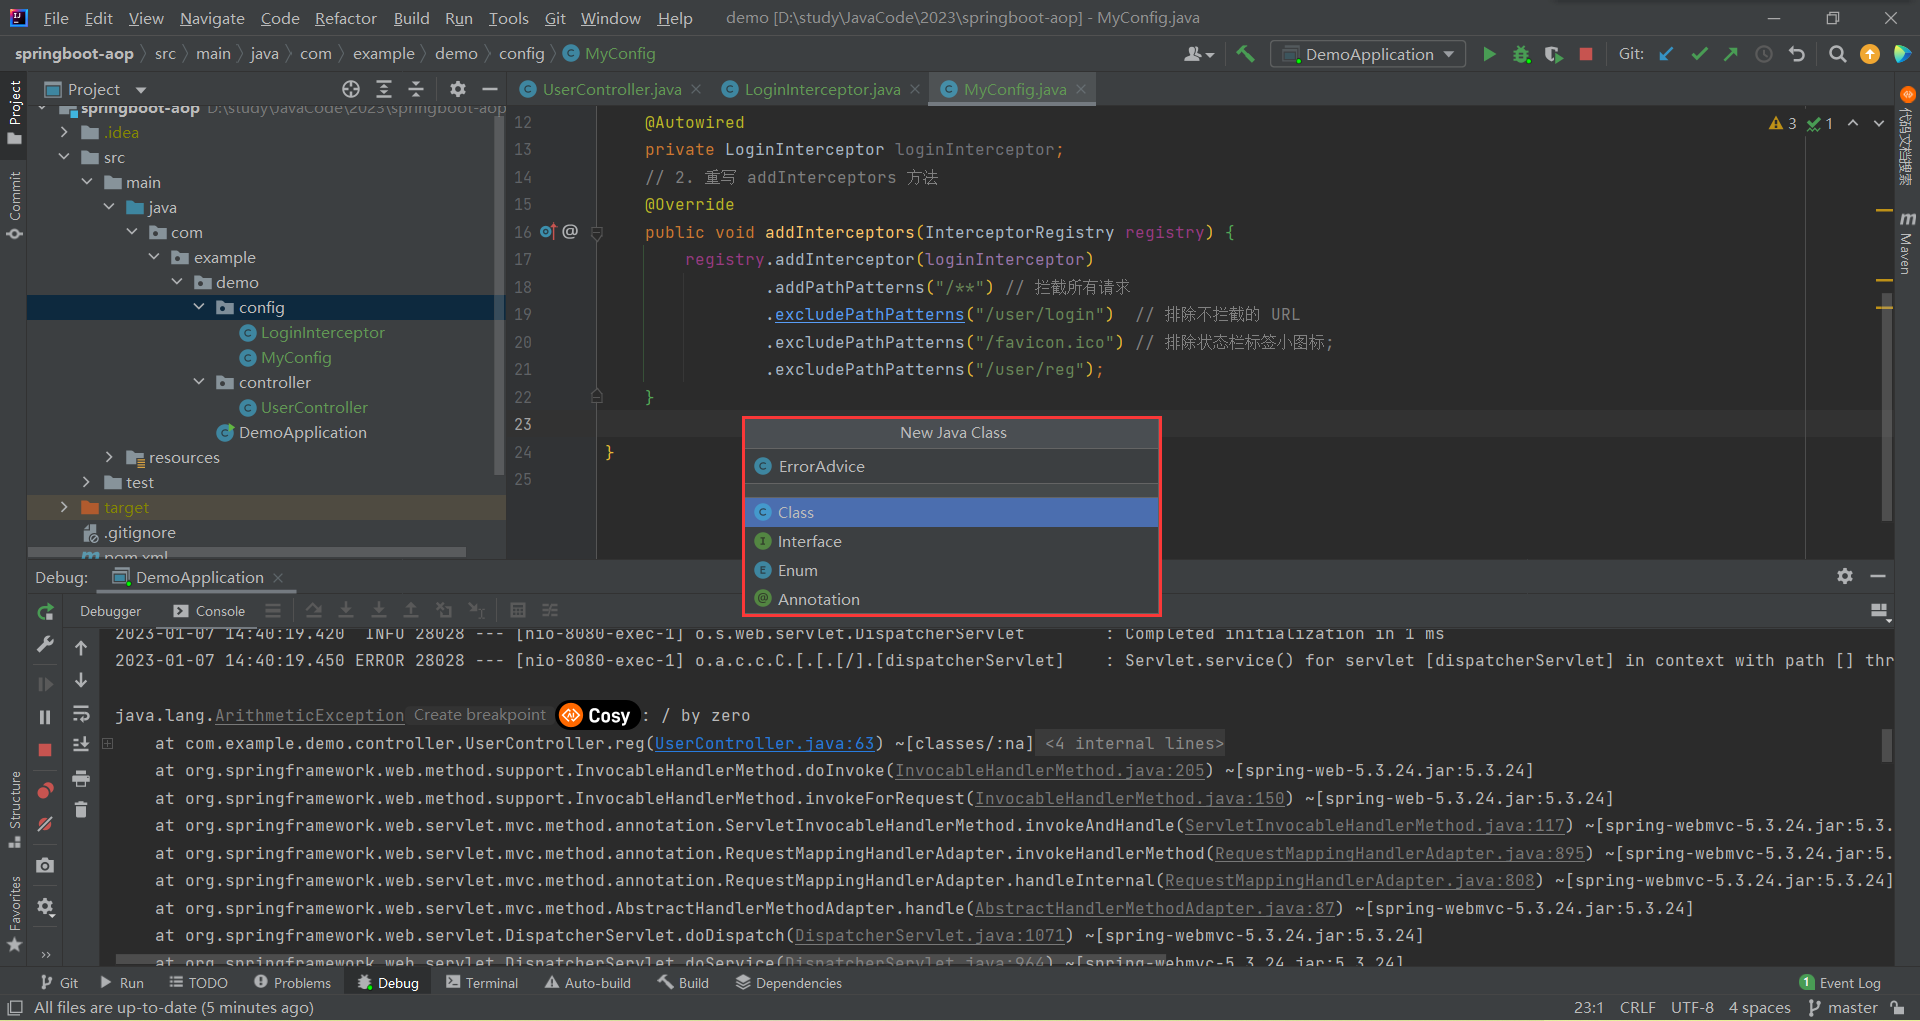
Task: Choose Annotation in New Java Class popup
Action: pos(952,599)
